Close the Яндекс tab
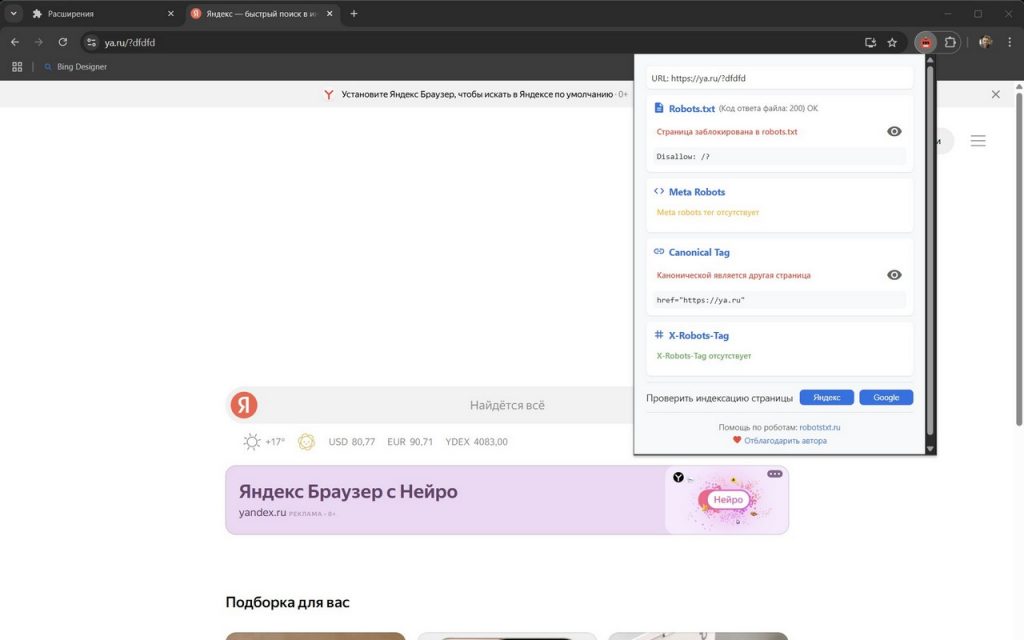 (x=330, y=13)
